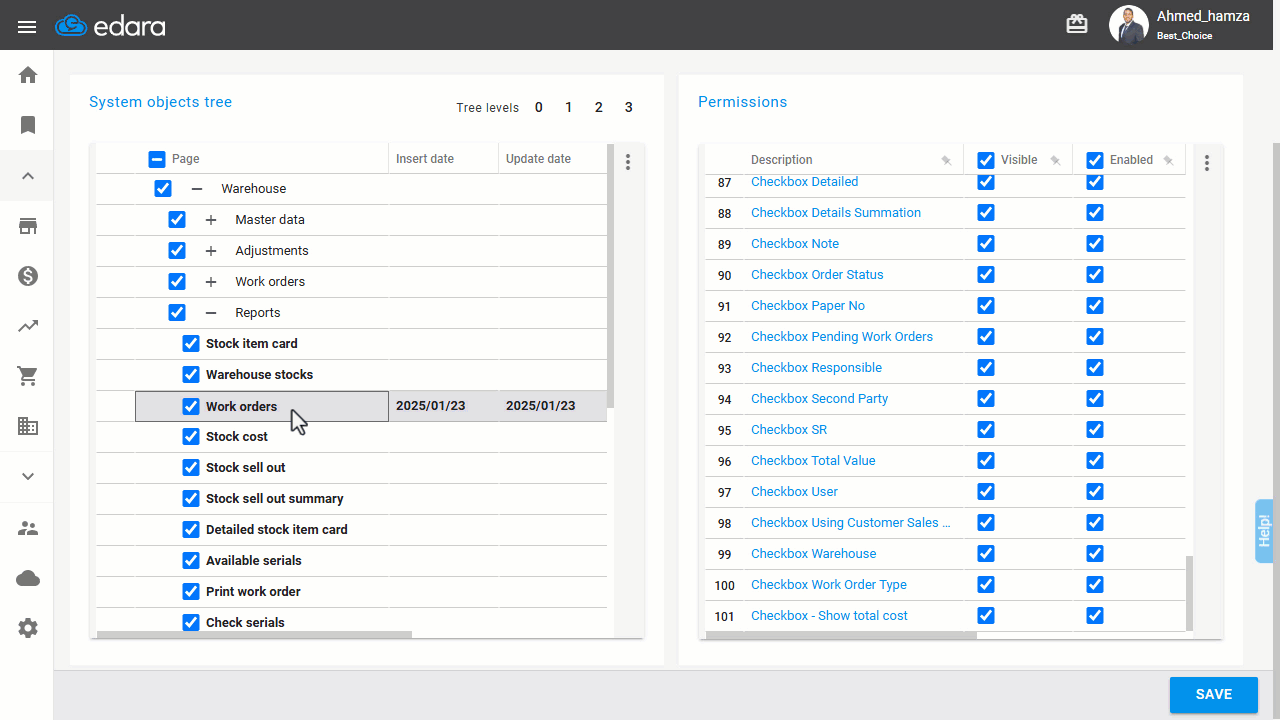
Task: Go to the Home icon in sidebar
Action: [28, 75]
